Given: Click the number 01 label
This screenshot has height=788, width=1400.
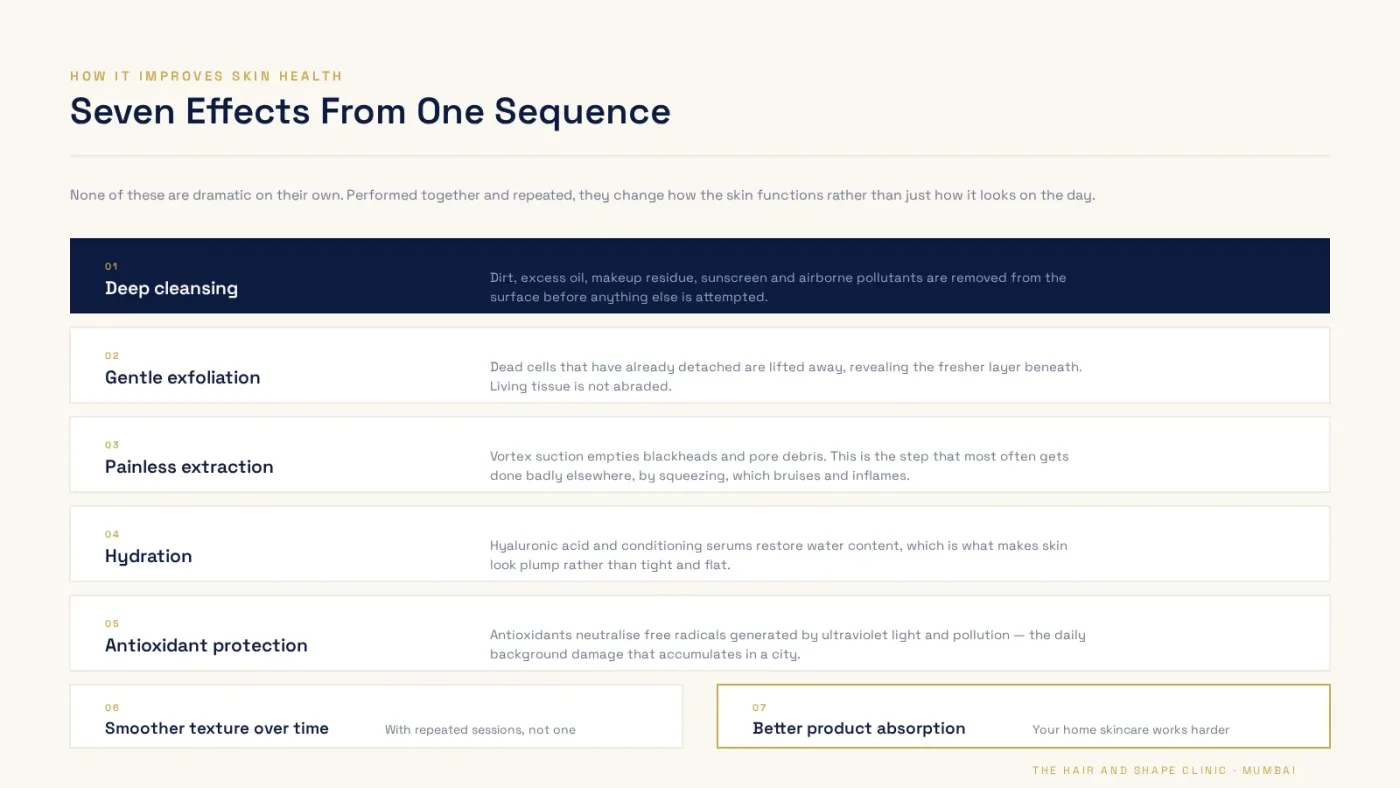Looking at the screenshot, I should point(111,266).
